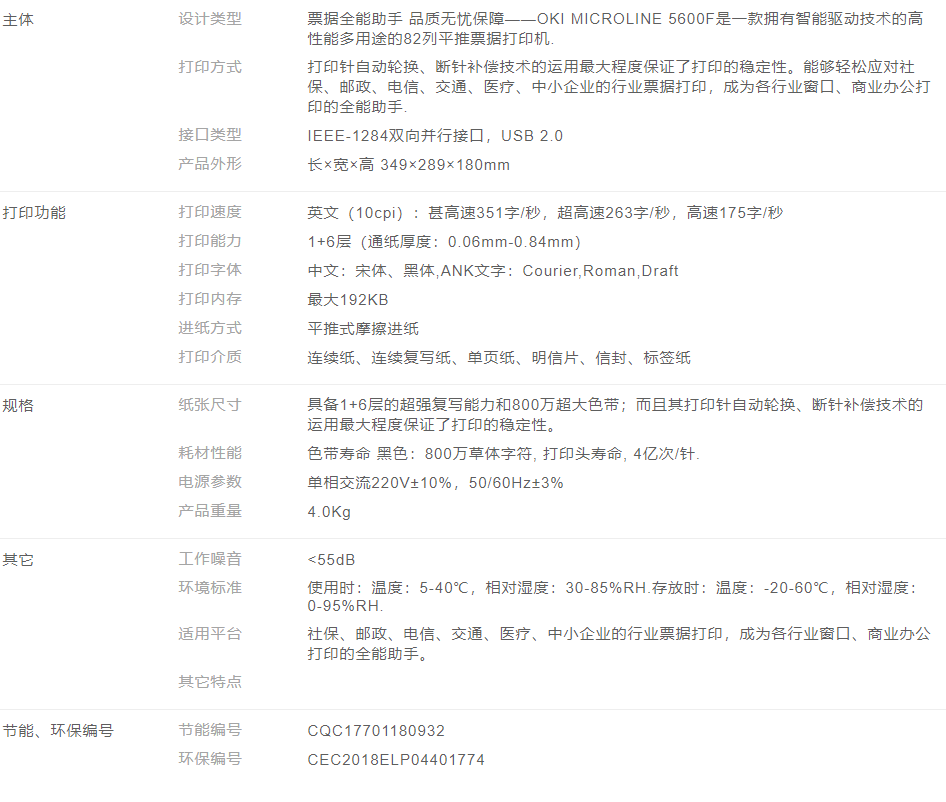Viewport: 946px width, 802px height.
Task: Click the <55dB noise value
Action: (330, 560)
